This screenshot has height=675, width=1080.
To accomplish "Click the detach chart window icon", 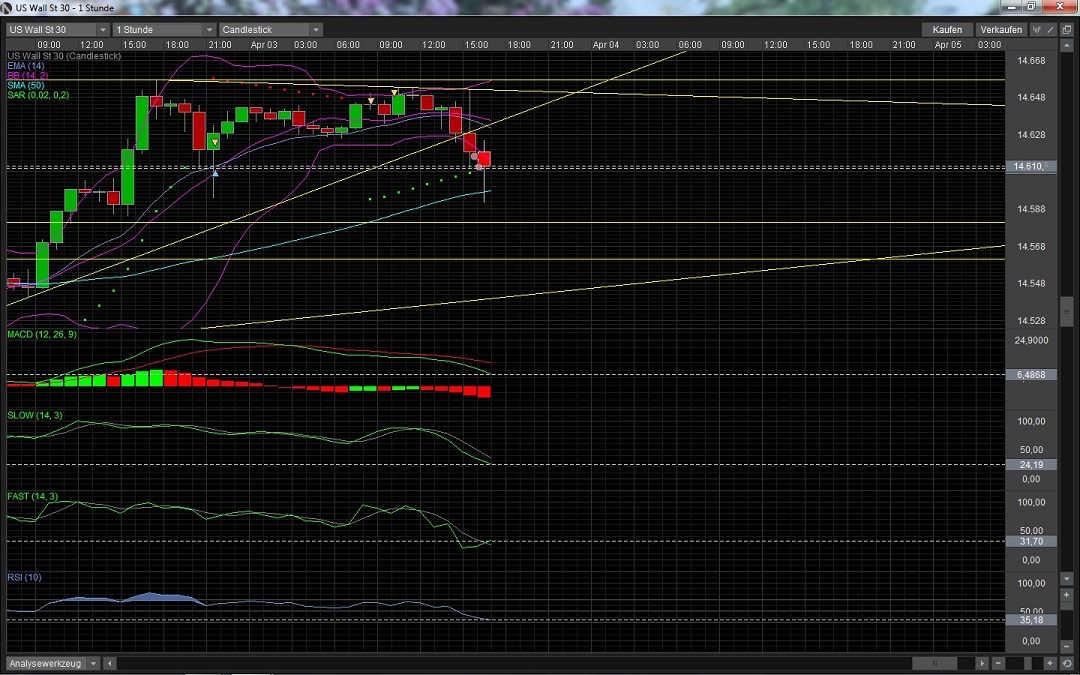I will pos(1066,30).
